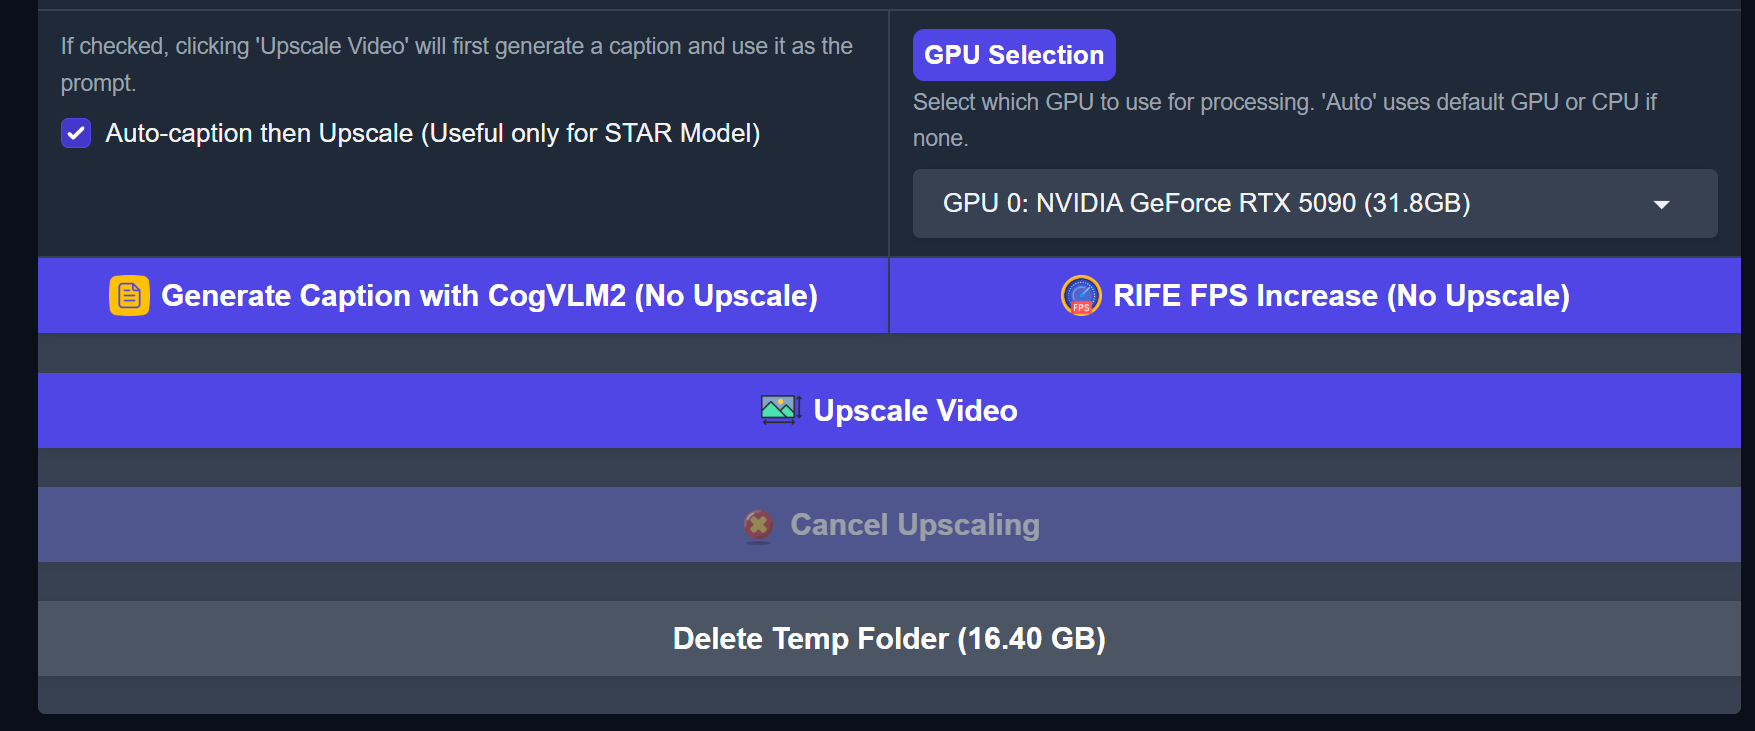Viewport: 1755px width, 731px height.
Task: Click the picture icon beside Upscale Video
Action: point(780,410)
